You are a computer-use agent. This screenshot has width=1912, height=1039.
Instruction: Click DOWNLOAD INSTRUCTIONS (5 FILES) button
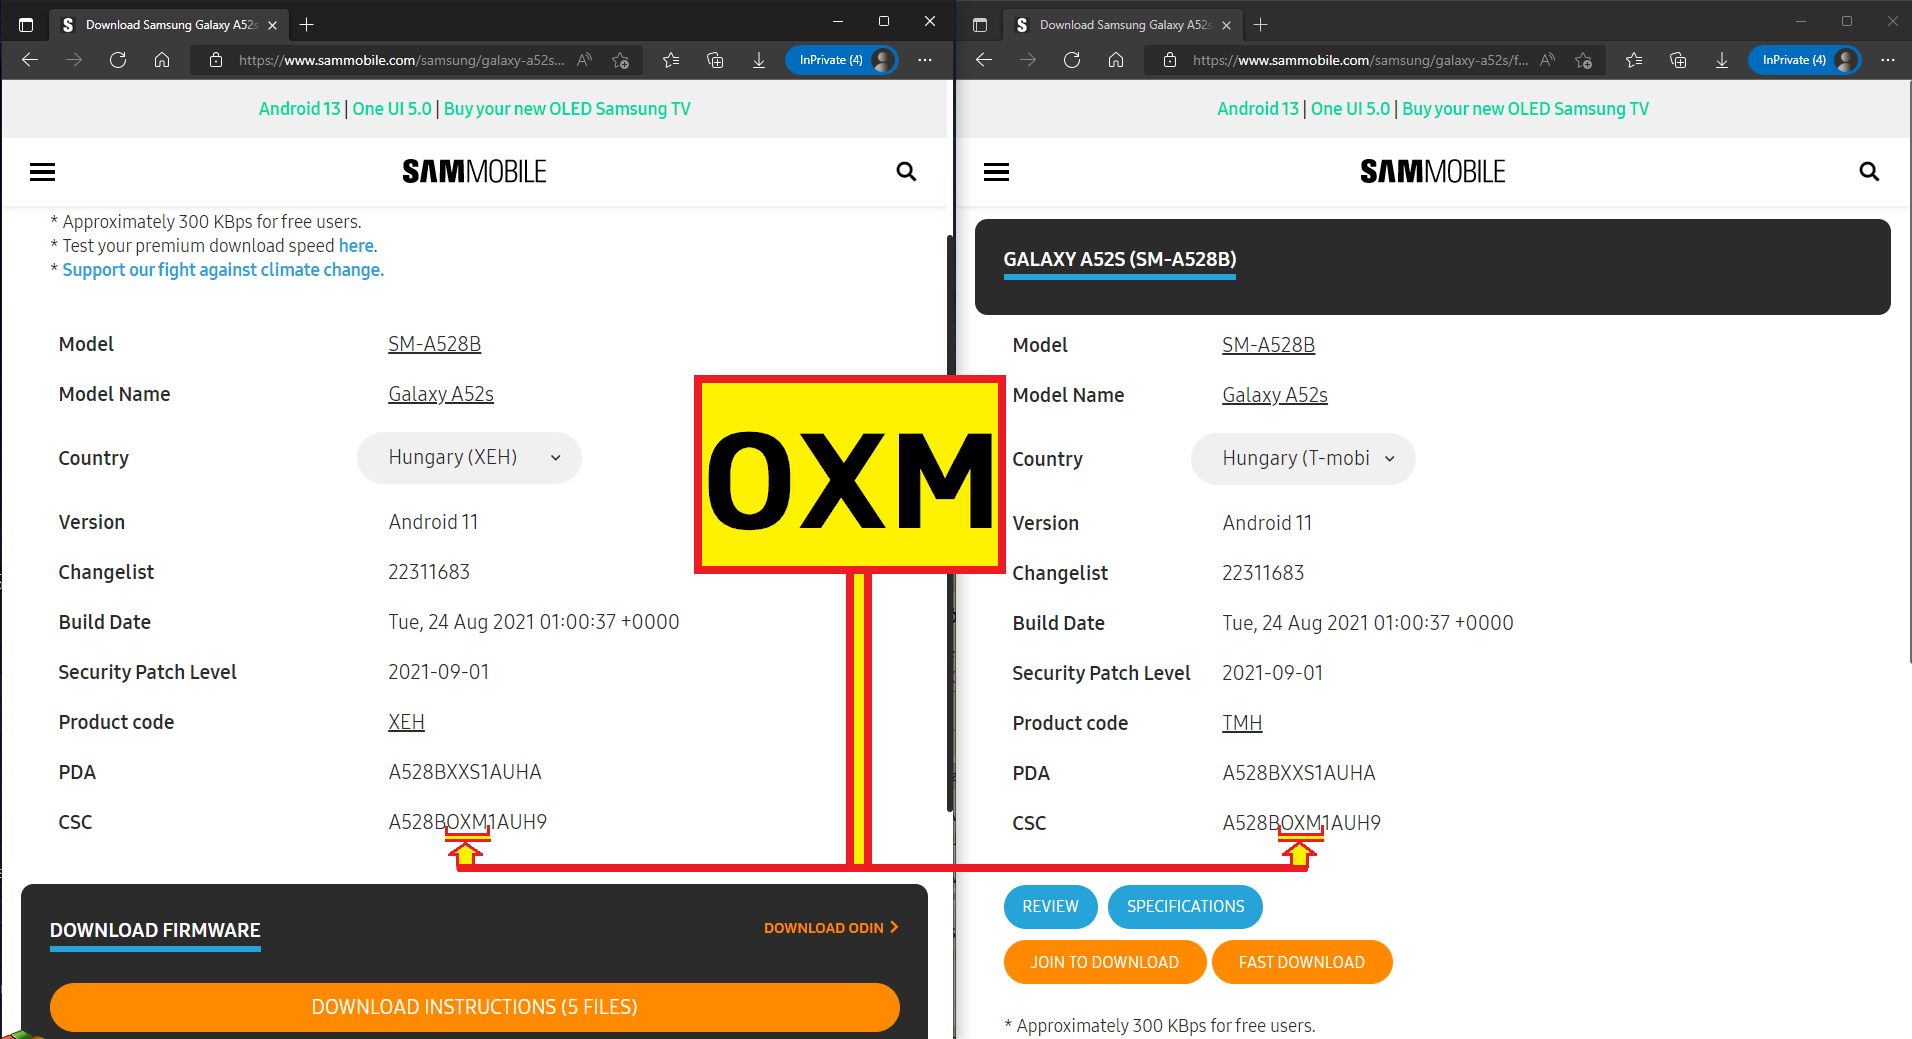(475, 1007)
